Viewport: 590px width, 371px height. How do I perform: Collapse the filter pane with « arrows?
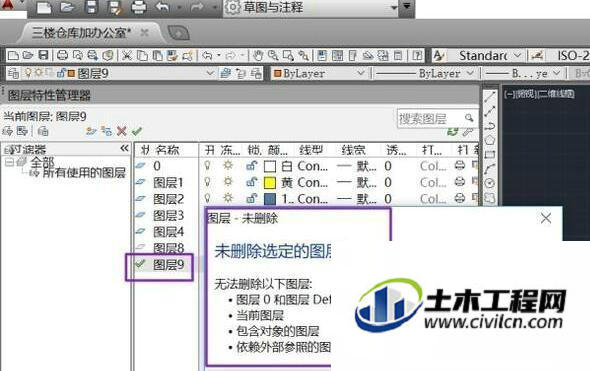pyautogui.click(x=124, y=149)
